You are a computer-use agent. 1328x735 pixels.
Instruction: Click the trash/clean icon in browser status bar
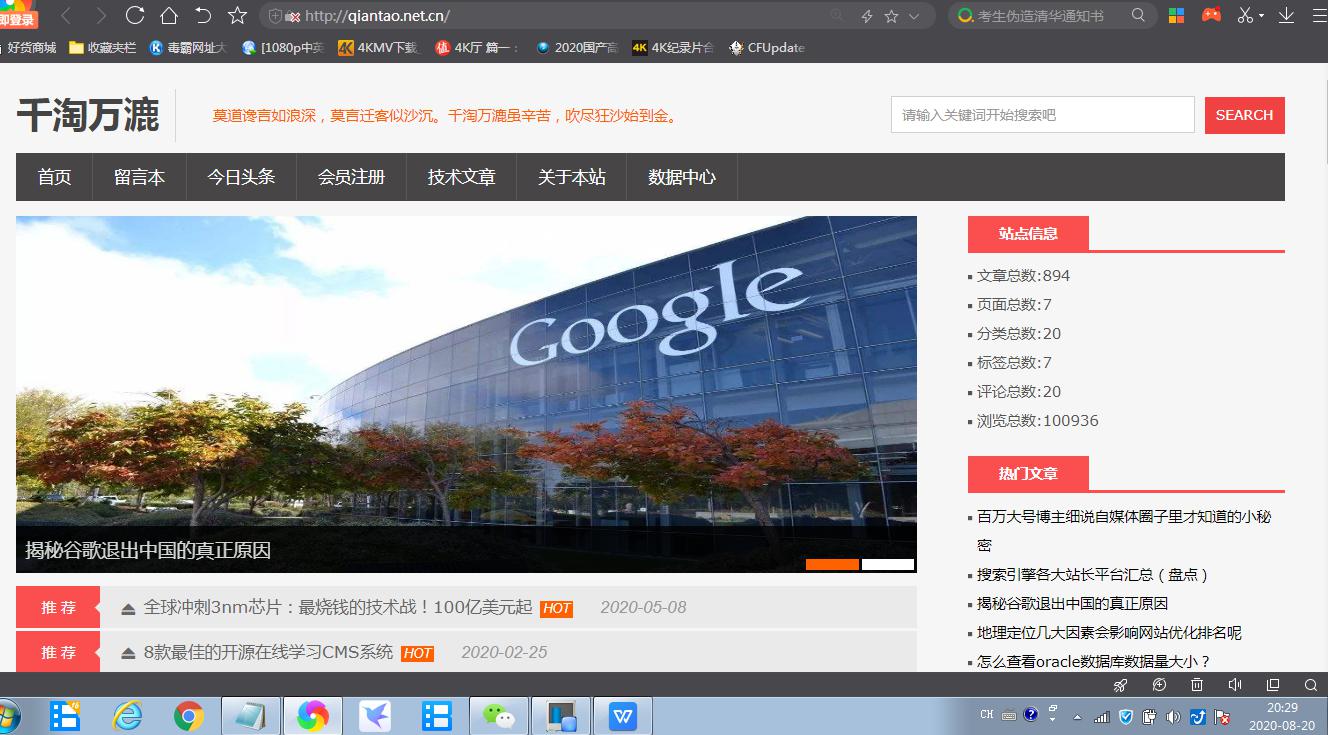pyautogui.click(x=1197, y=685)
